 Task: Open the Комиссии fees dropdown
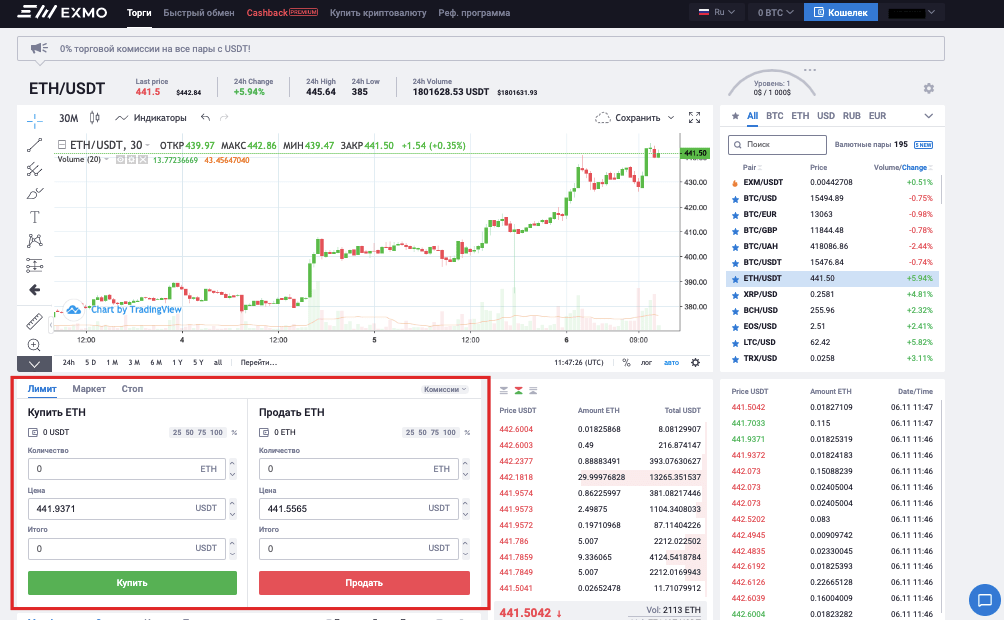[444, 389]
